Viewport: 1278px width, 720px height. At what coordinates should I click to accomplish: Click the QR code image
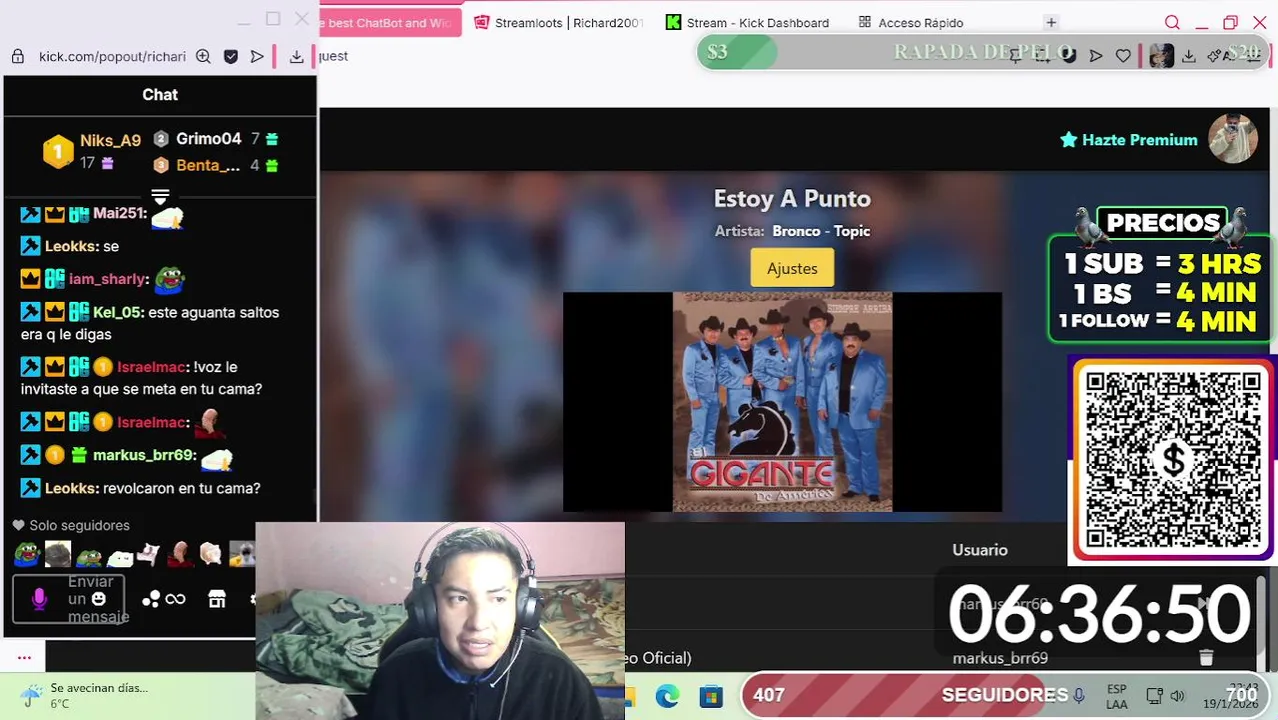[x=1172, y=460]
